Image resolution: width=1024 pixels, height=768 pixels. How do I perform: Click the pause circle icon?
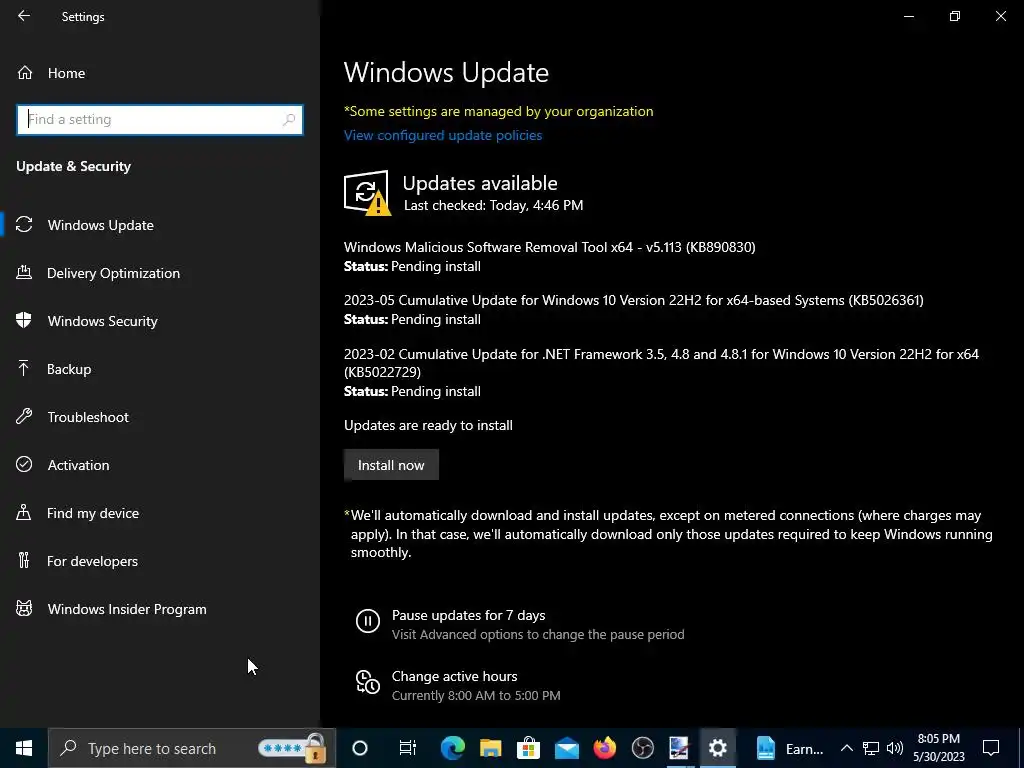pos(368,620)
